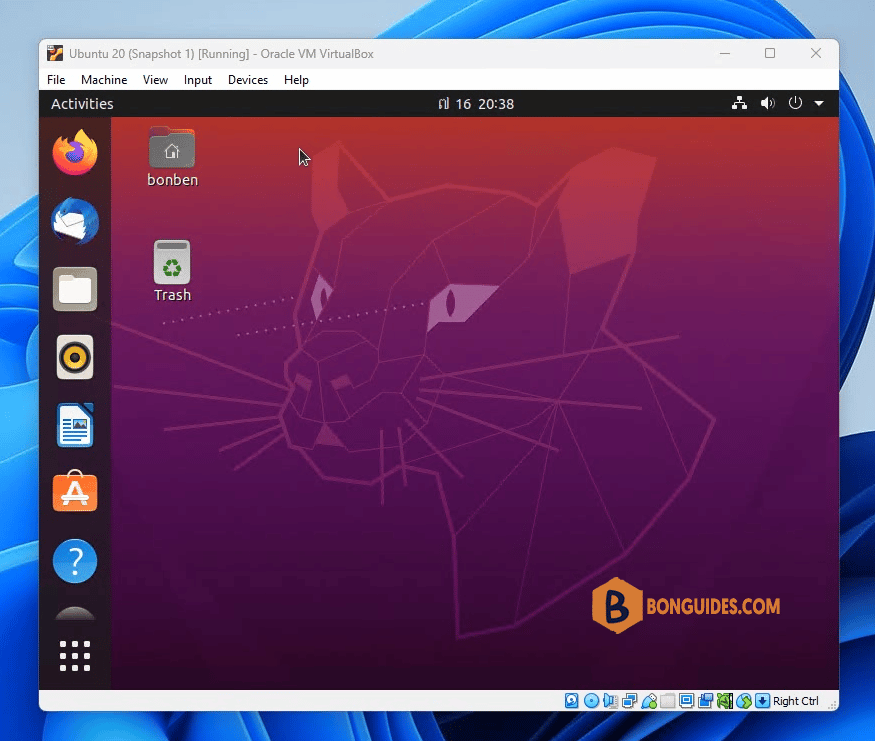Open LibreOffice Writer from the dock
The image size is (875, 741).
(x=75, y=425)
